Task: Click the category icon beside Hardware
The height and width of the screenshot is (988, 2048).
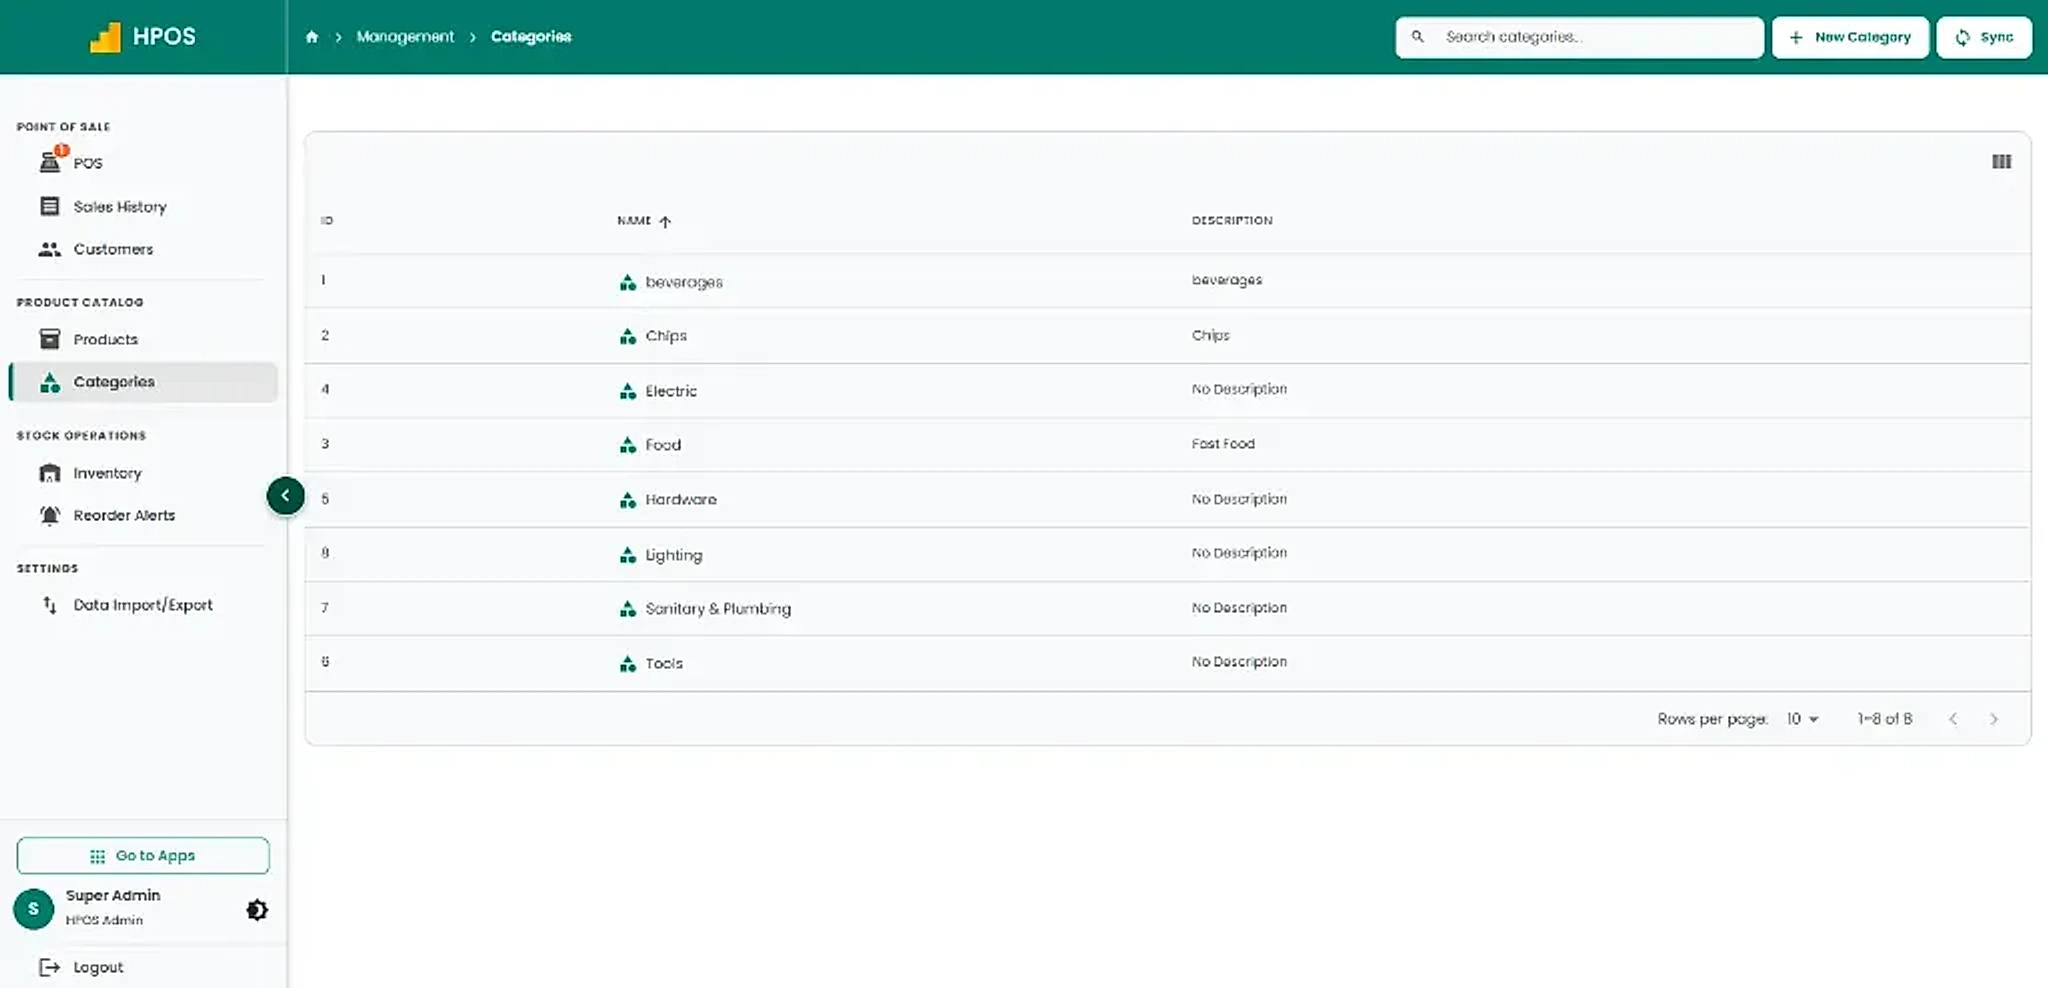Action: [628, 499]
